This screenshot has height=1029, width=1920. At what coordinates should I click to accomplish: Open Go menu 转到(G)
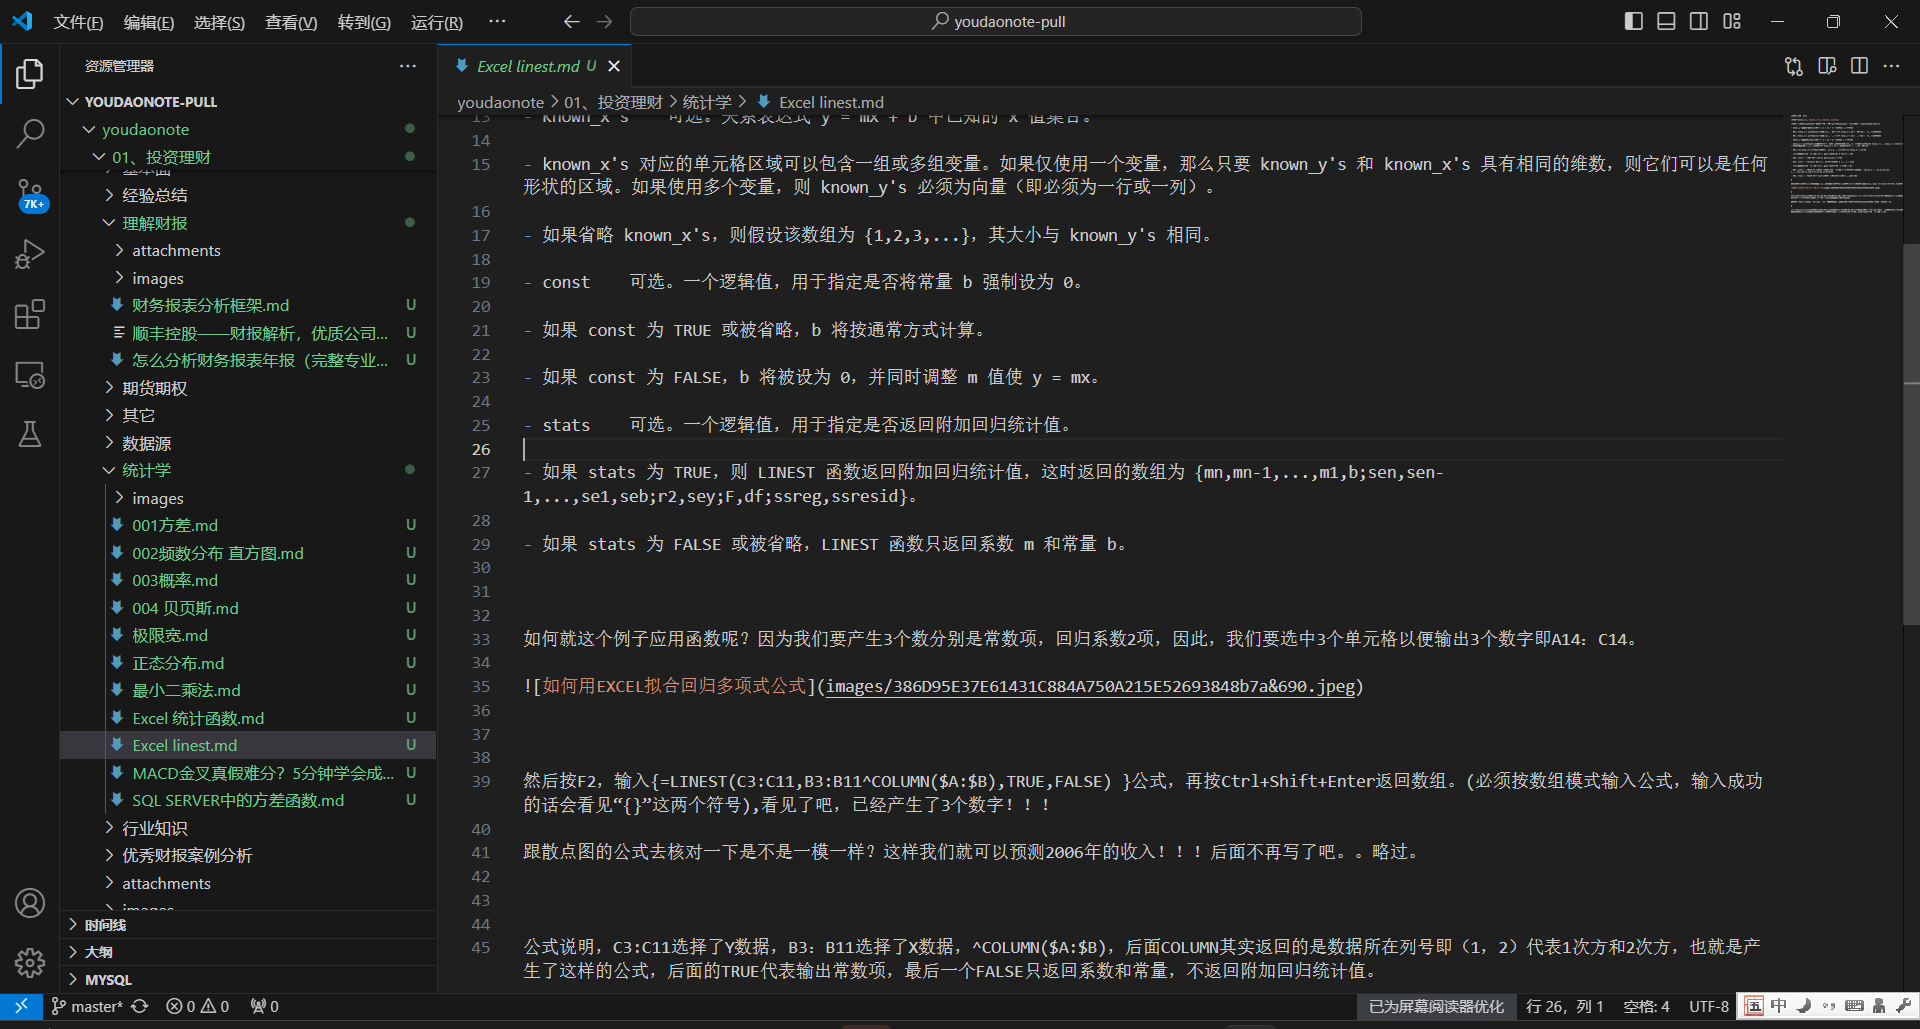click(x=364, y=22)
